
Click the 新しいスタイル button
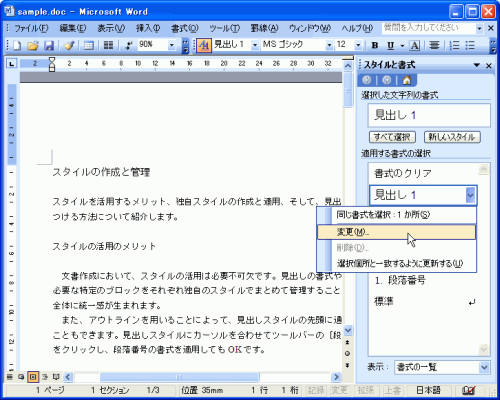[x=452, y=137]
